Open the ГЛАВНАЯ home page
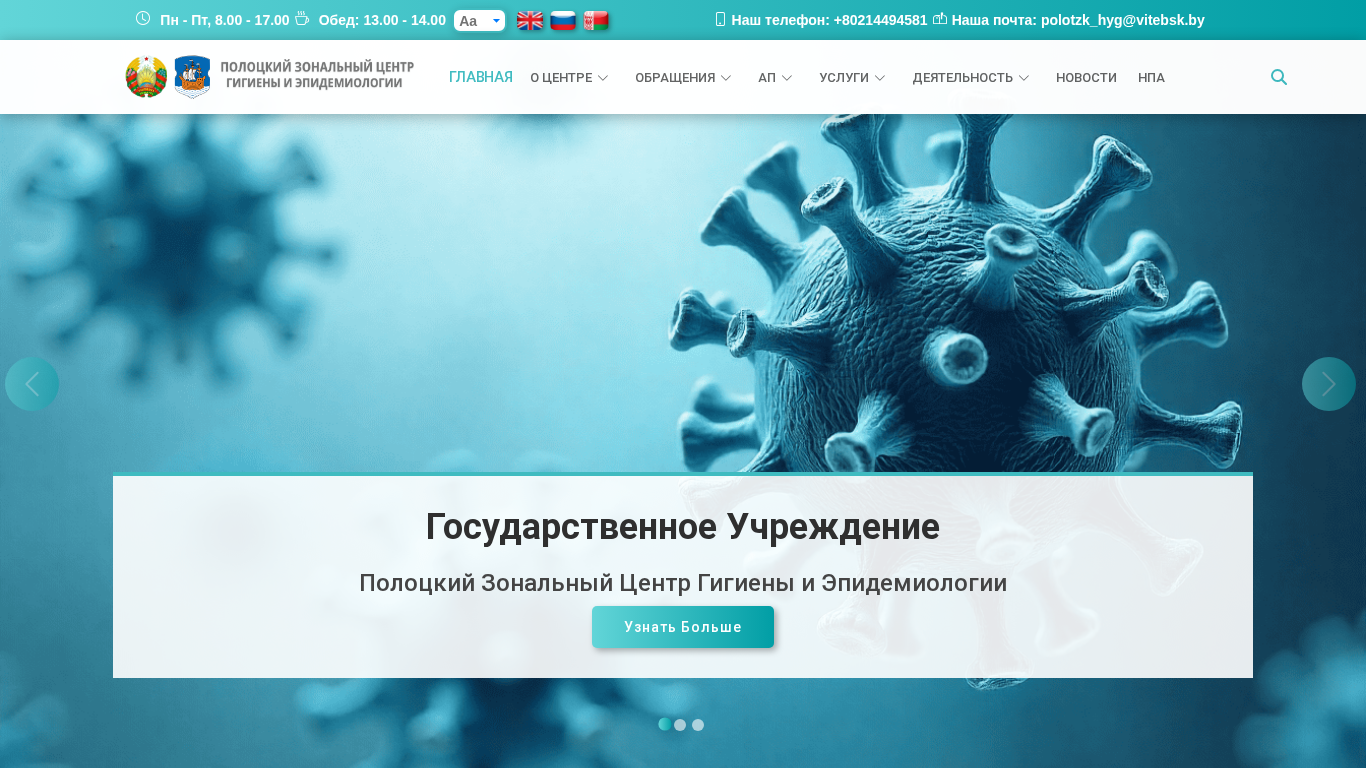Viewport: 1366px width, 768px height. (x=481, y=77)
